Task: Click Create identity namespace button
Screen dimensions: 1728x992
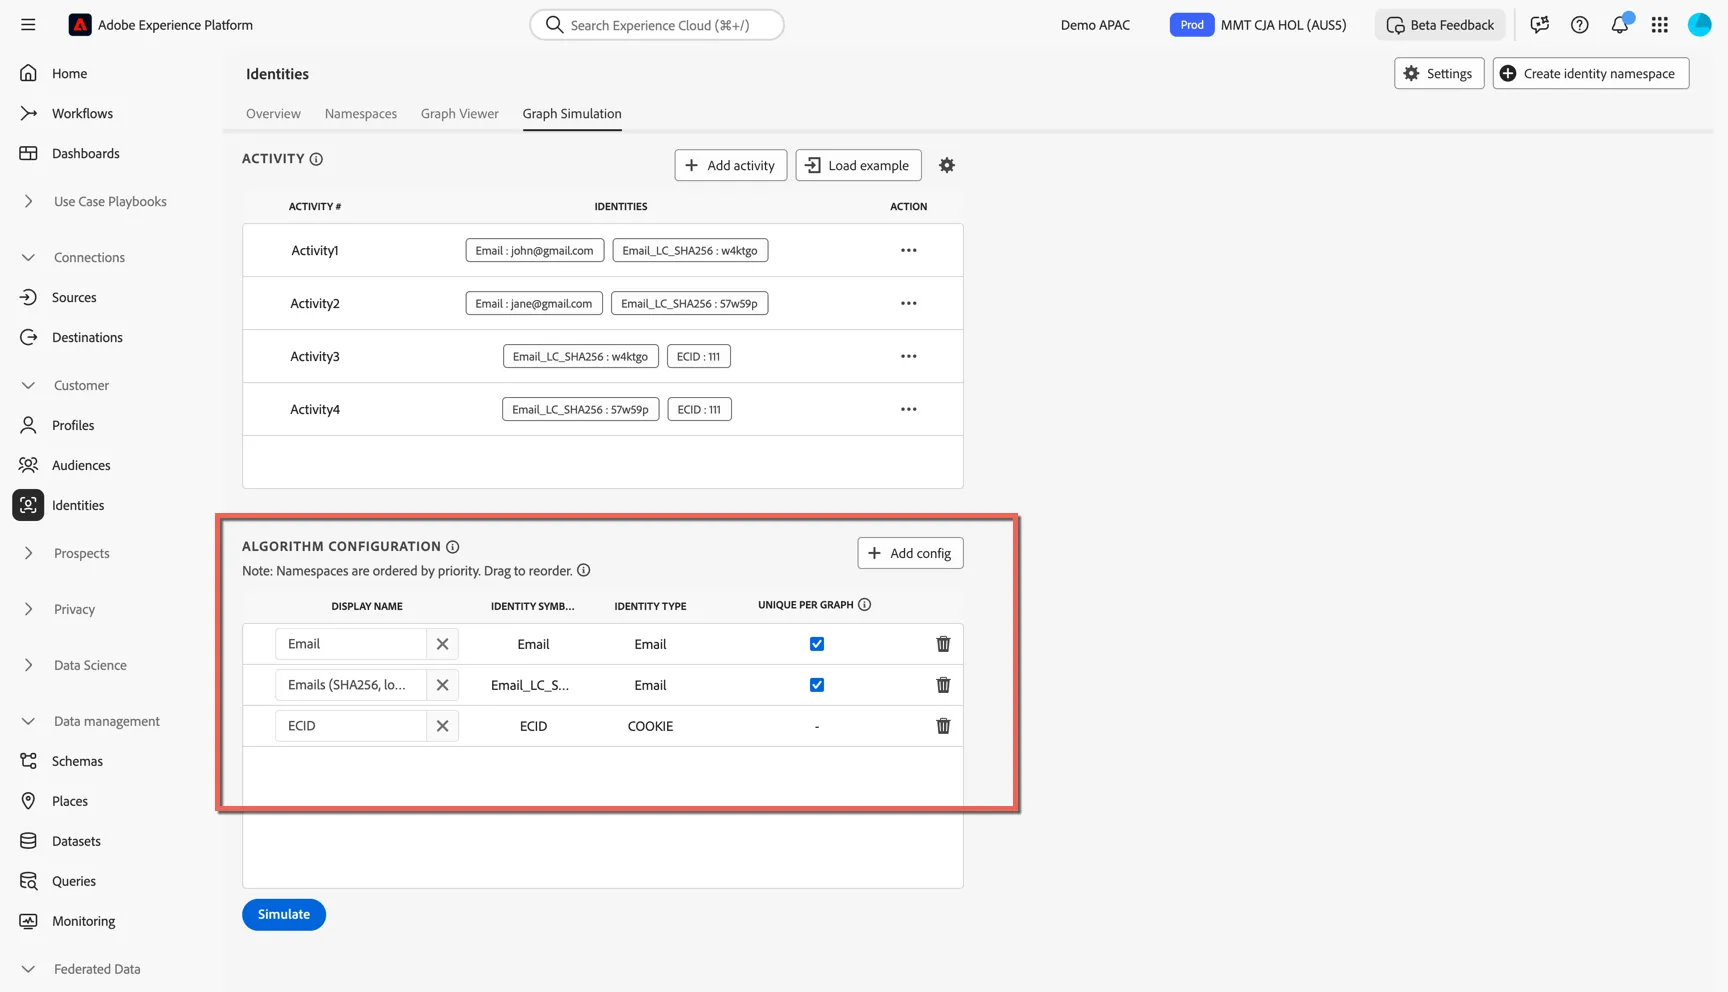Action: [1591, 73]
